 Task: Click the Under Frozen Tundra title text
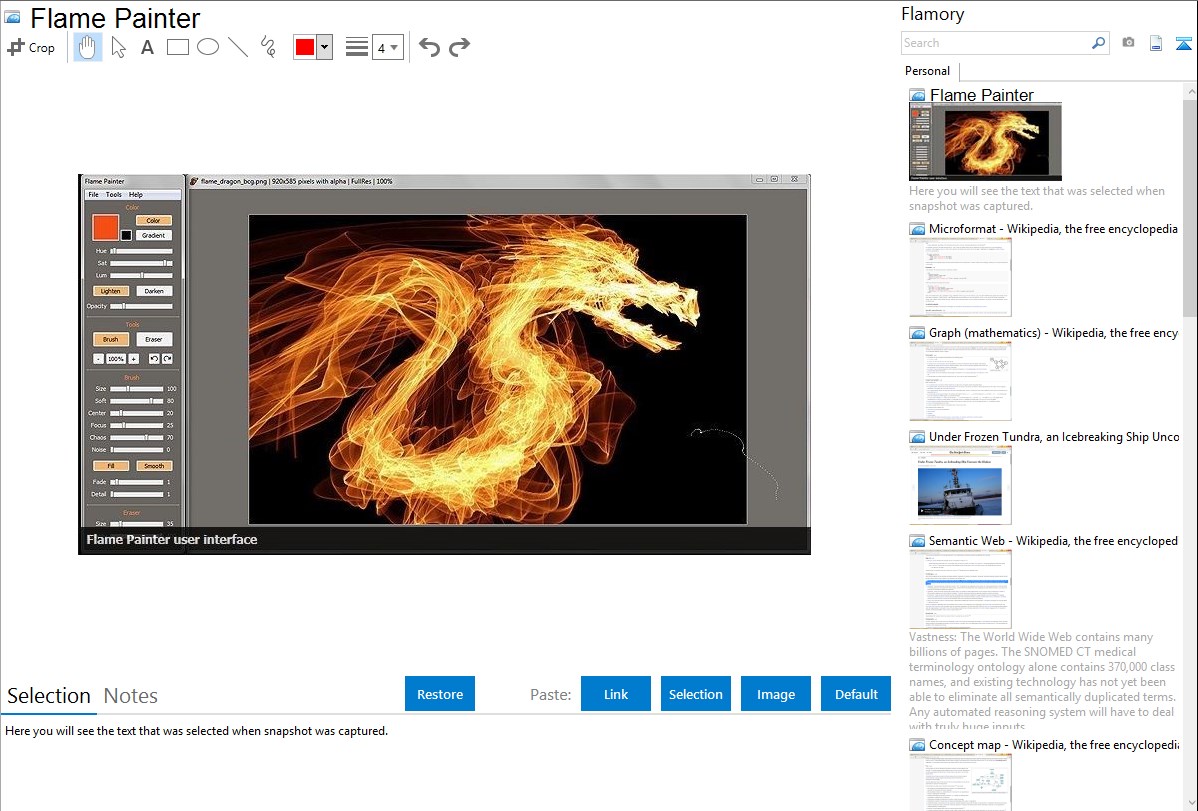click(1054, 436)
